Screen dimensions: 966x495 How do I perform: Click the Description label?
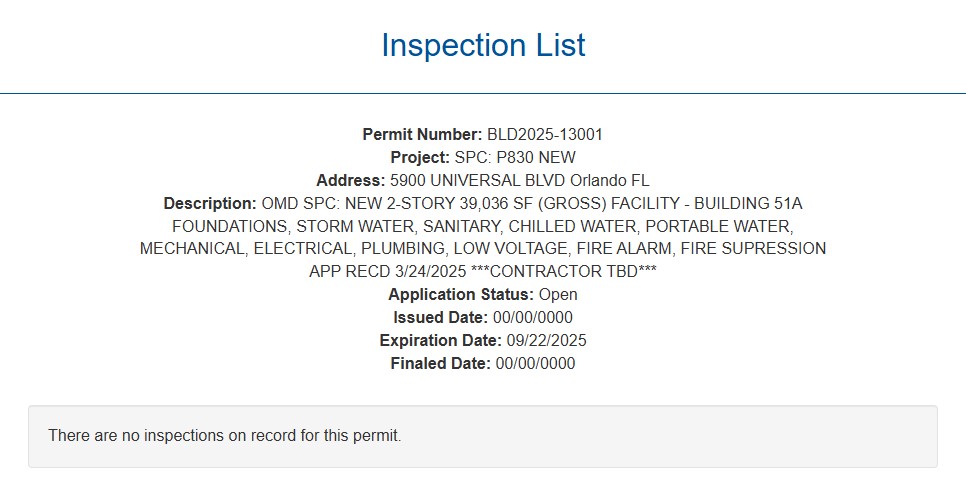(x=210, y=204)
